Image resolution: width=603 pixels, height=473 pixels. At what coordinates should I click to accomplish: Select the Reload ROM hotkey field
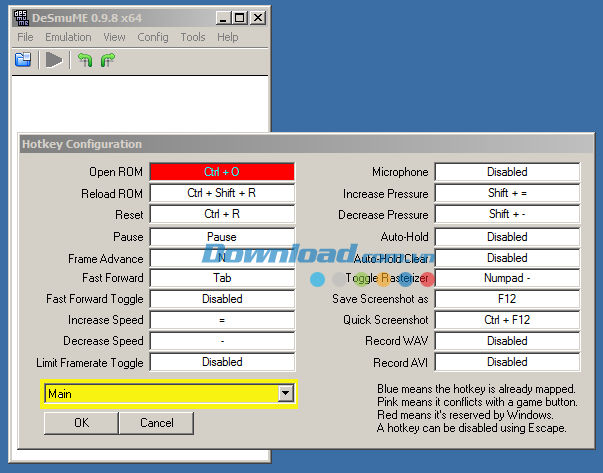(x=222, y=193)
